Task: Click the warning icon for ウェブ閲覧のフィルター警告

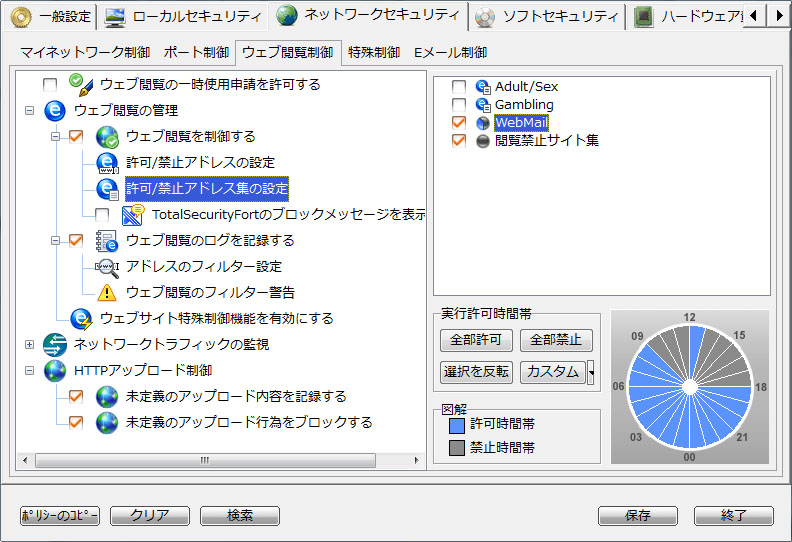Action: click(107, 292)
